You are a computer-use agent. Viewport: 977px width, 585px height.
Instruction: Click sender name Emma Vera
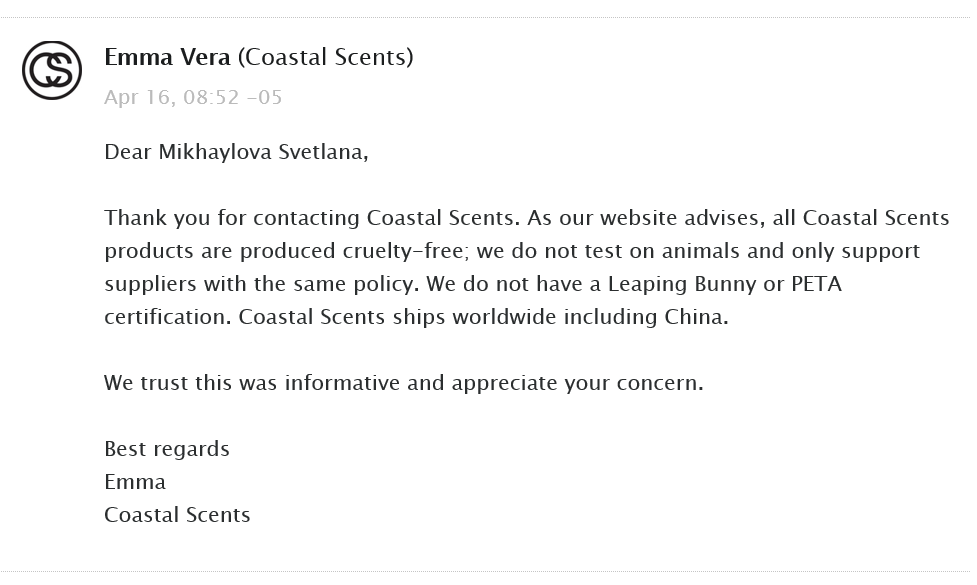click(x=167, y=57)
